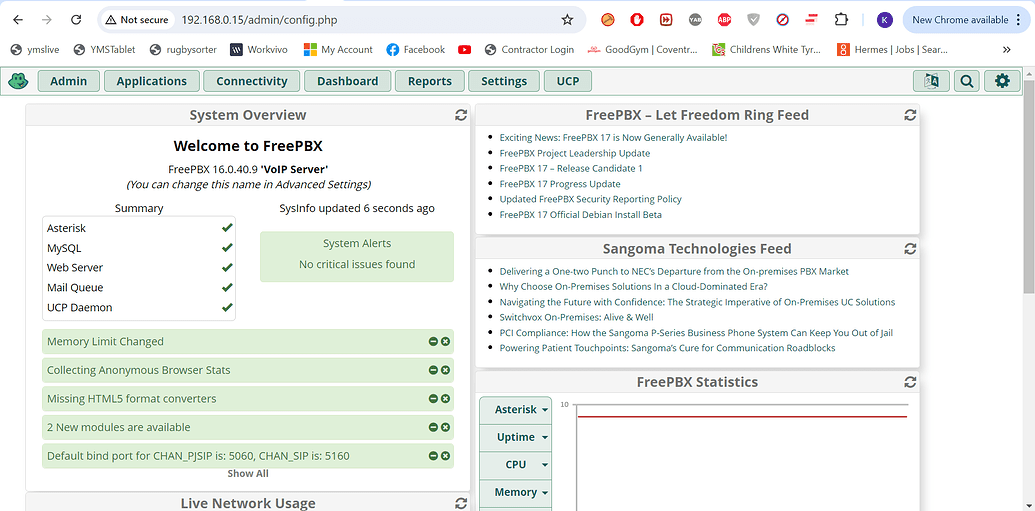Click the 2 New modules are available notice
The height and width of the screenshot is (511, 1035).
[248, 427]
